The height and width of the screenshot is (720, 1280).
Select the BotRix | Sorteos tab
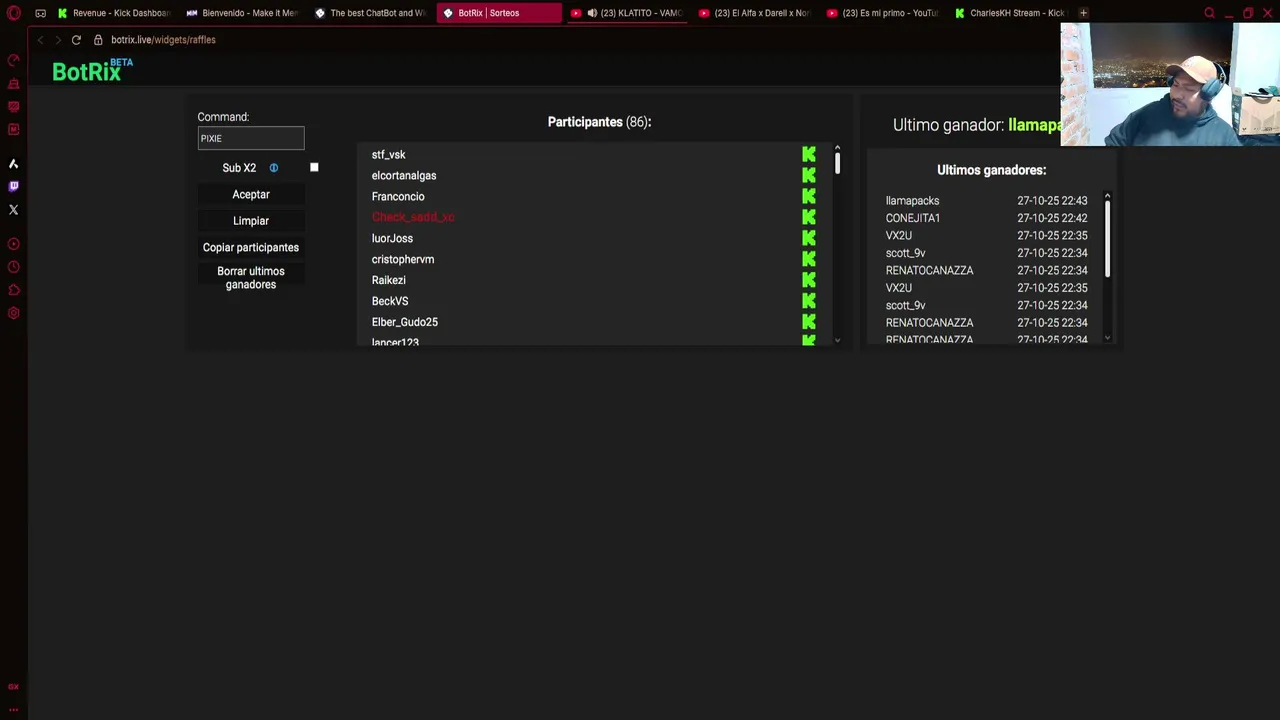click(x=498, y=13)
